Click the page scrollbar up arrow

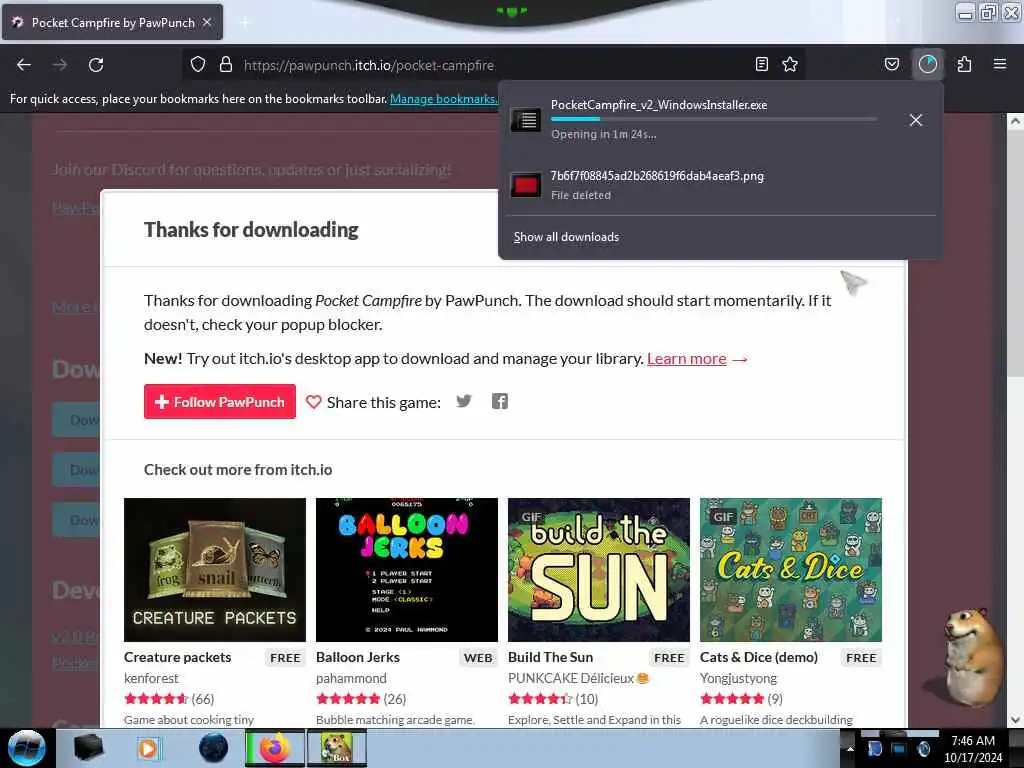pyautogui.click(x=1016, y=121)
